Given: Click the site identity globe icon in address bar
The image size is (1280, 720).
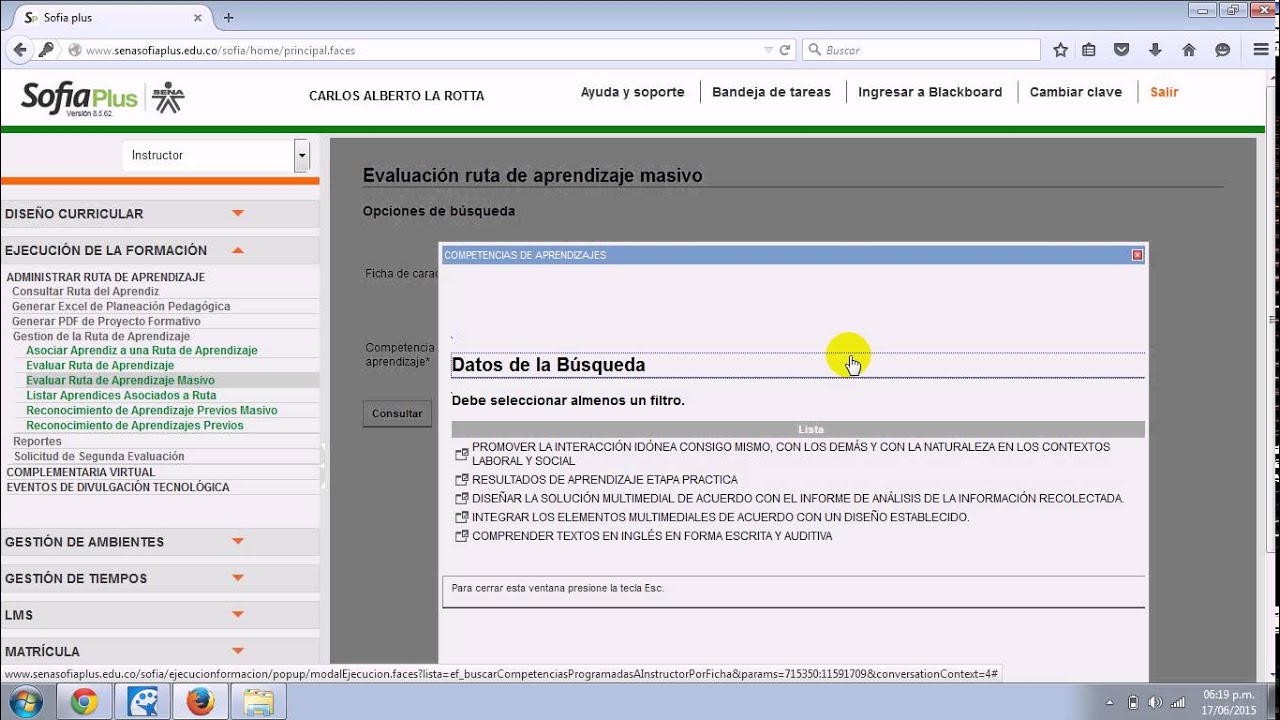Looking at the screenshot, I should [74, 50].
